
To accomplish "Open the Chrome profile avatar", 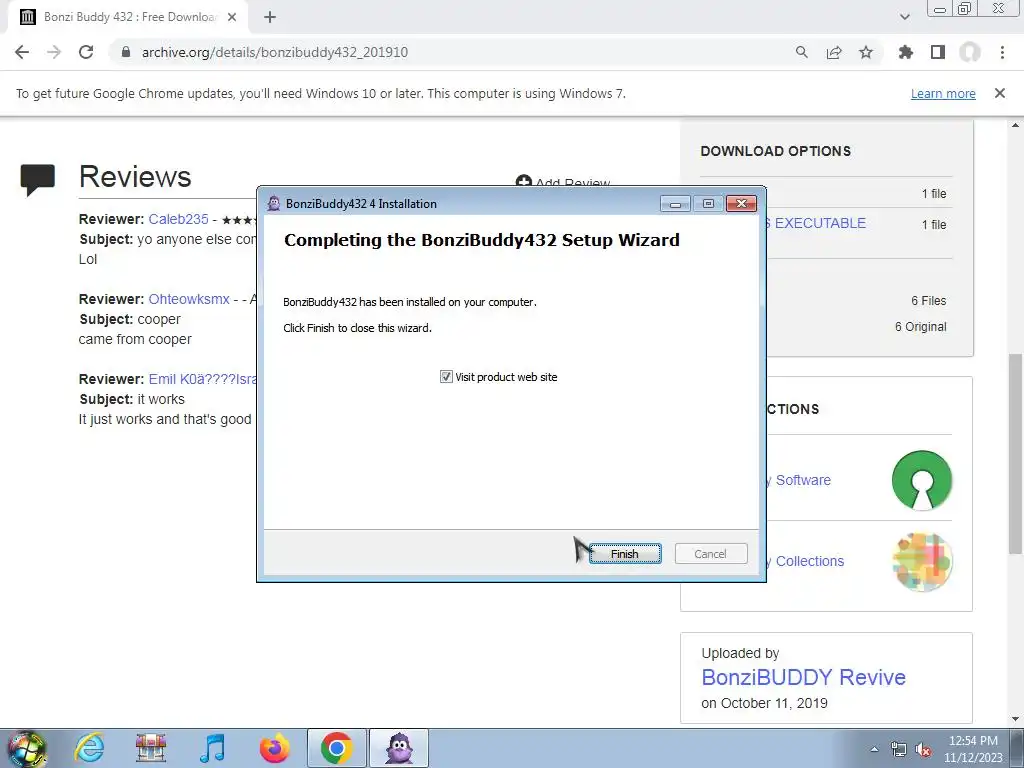I will pos(970,52).
